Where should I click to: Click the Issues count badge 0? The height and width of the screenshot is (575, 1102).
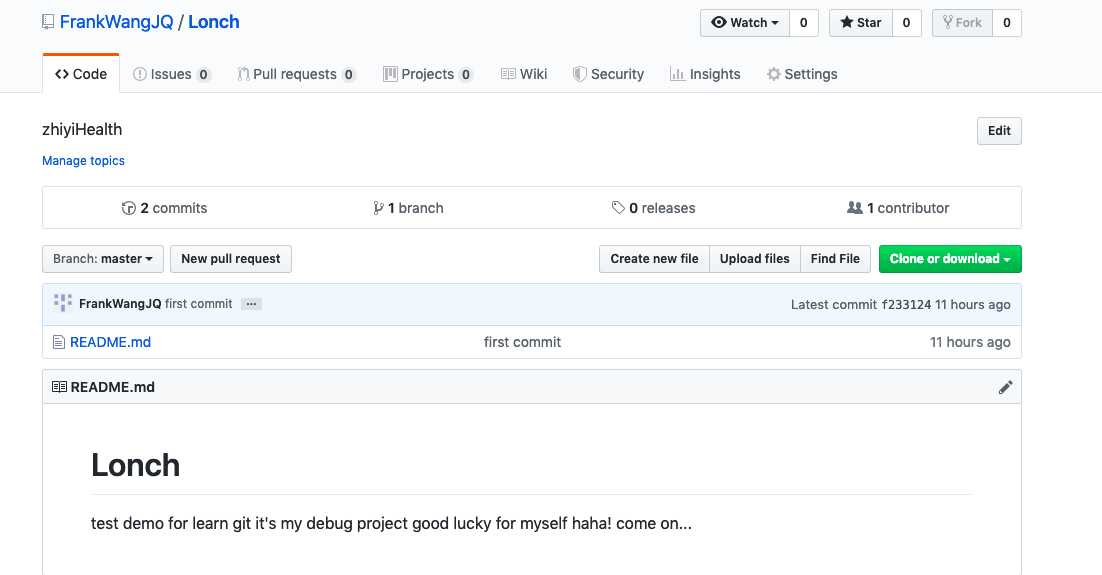[x=203, y=75]
